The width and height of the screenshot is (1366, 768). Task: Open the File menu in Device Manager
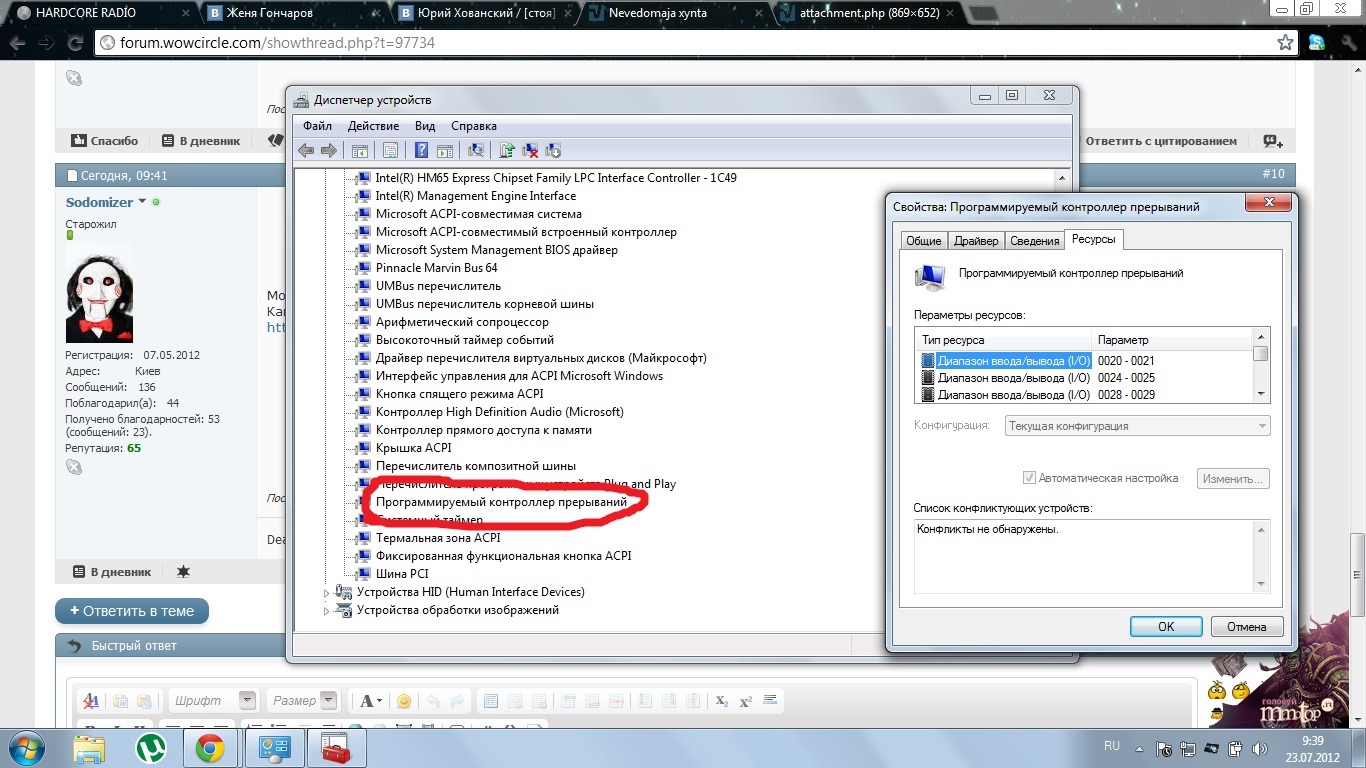pos(317,126)
